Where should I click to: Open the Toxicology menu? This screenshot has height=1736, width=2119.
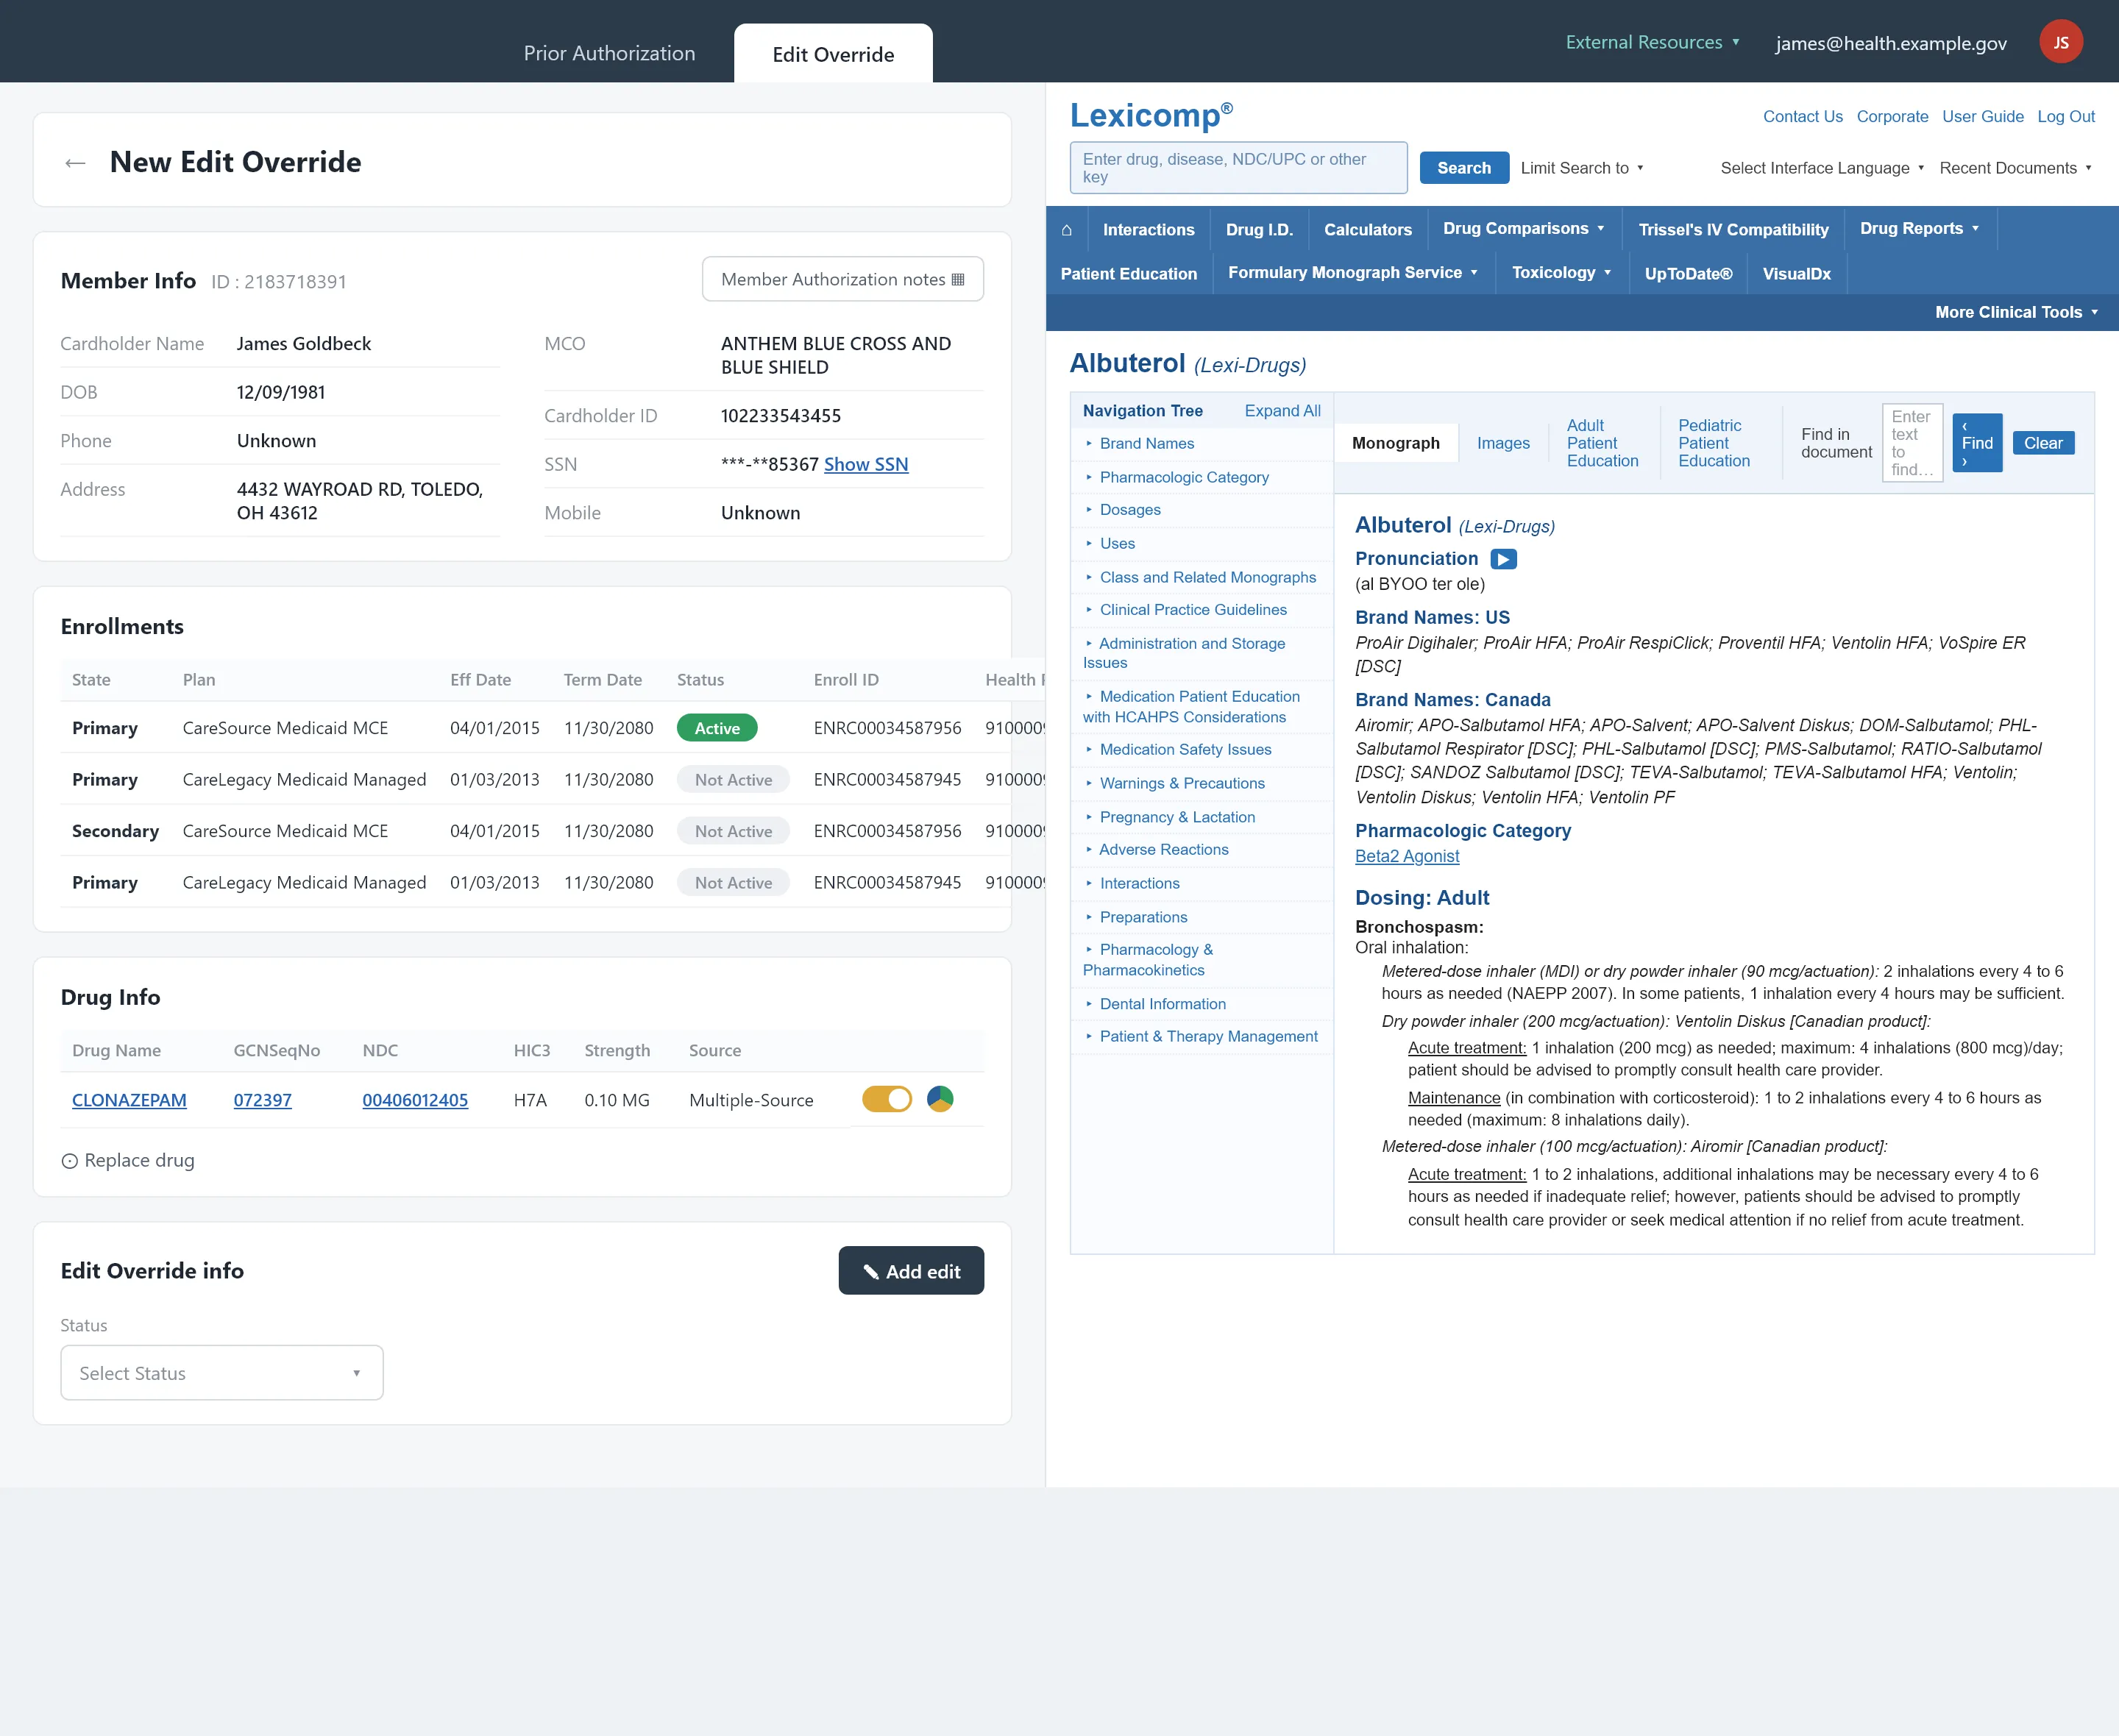click(1562, 273)
